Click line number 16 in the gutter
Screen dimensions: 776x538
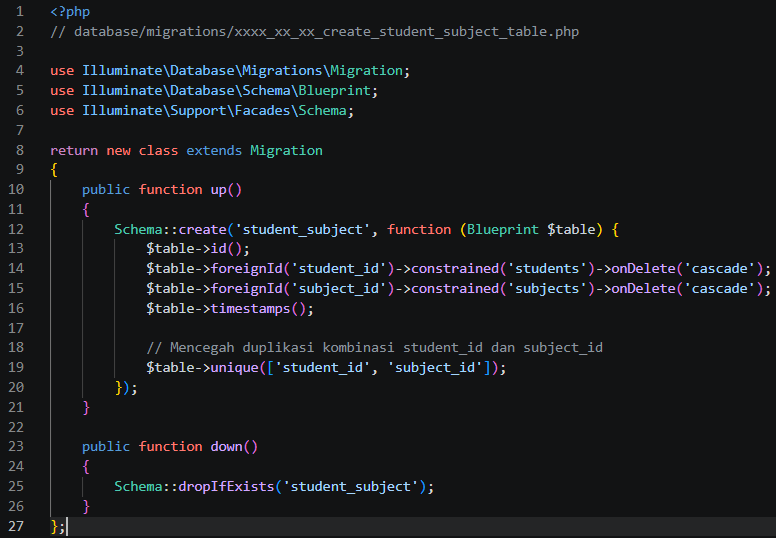pyautogui.click(x=16, y=309)
